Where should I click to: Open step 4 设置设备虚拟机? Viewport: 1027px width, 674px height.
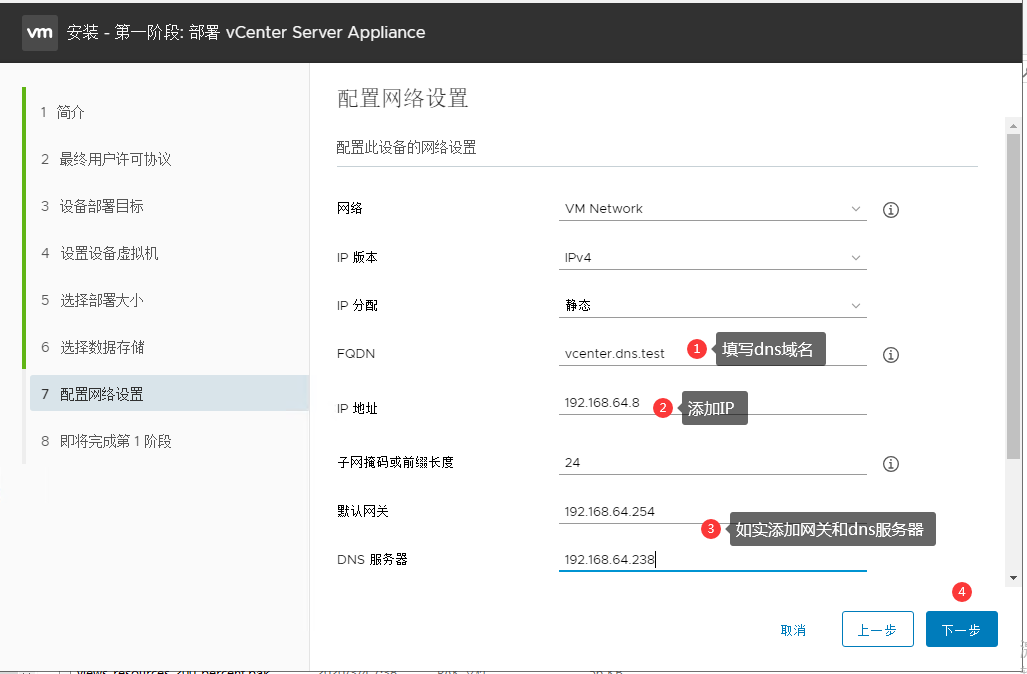pyautogui.click(x=108, y=253)
